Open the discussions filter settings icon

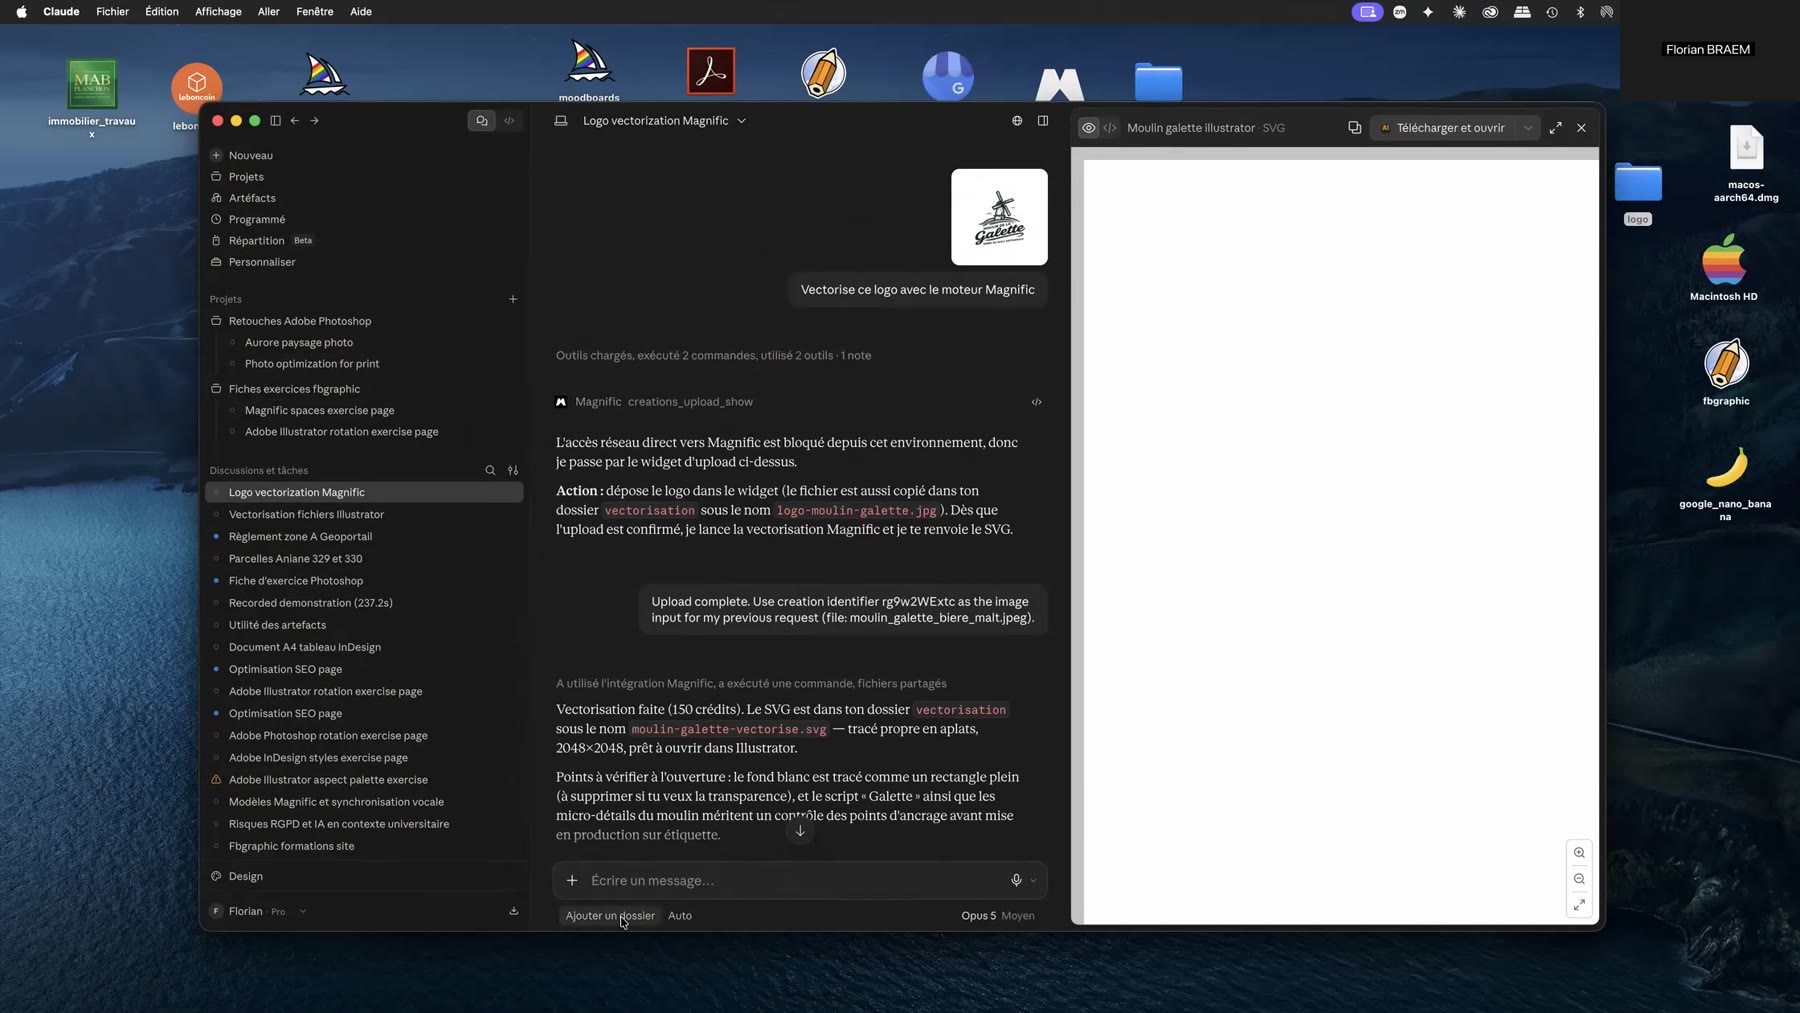513,471
